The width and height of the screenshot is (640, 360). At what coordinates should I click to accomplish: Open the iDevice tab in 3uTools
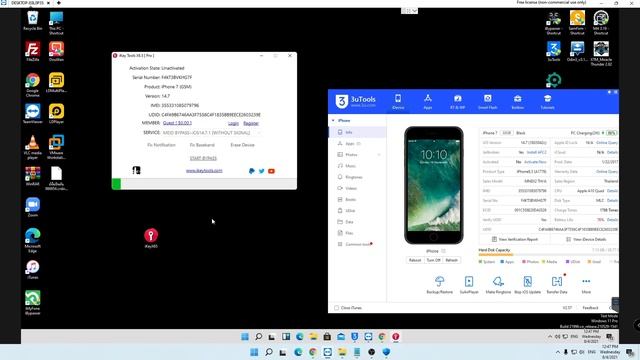(x=398, y=102)
